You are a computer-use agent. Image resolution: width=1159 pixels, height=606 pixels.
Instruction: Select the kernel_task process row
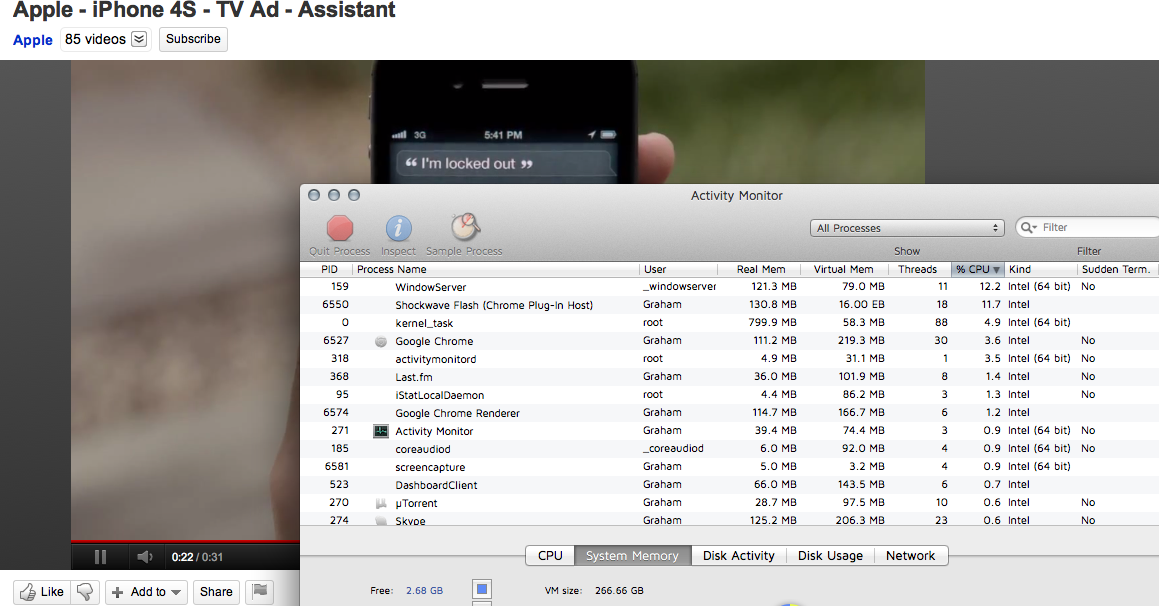pyautogui.click(x=730, y=323)
